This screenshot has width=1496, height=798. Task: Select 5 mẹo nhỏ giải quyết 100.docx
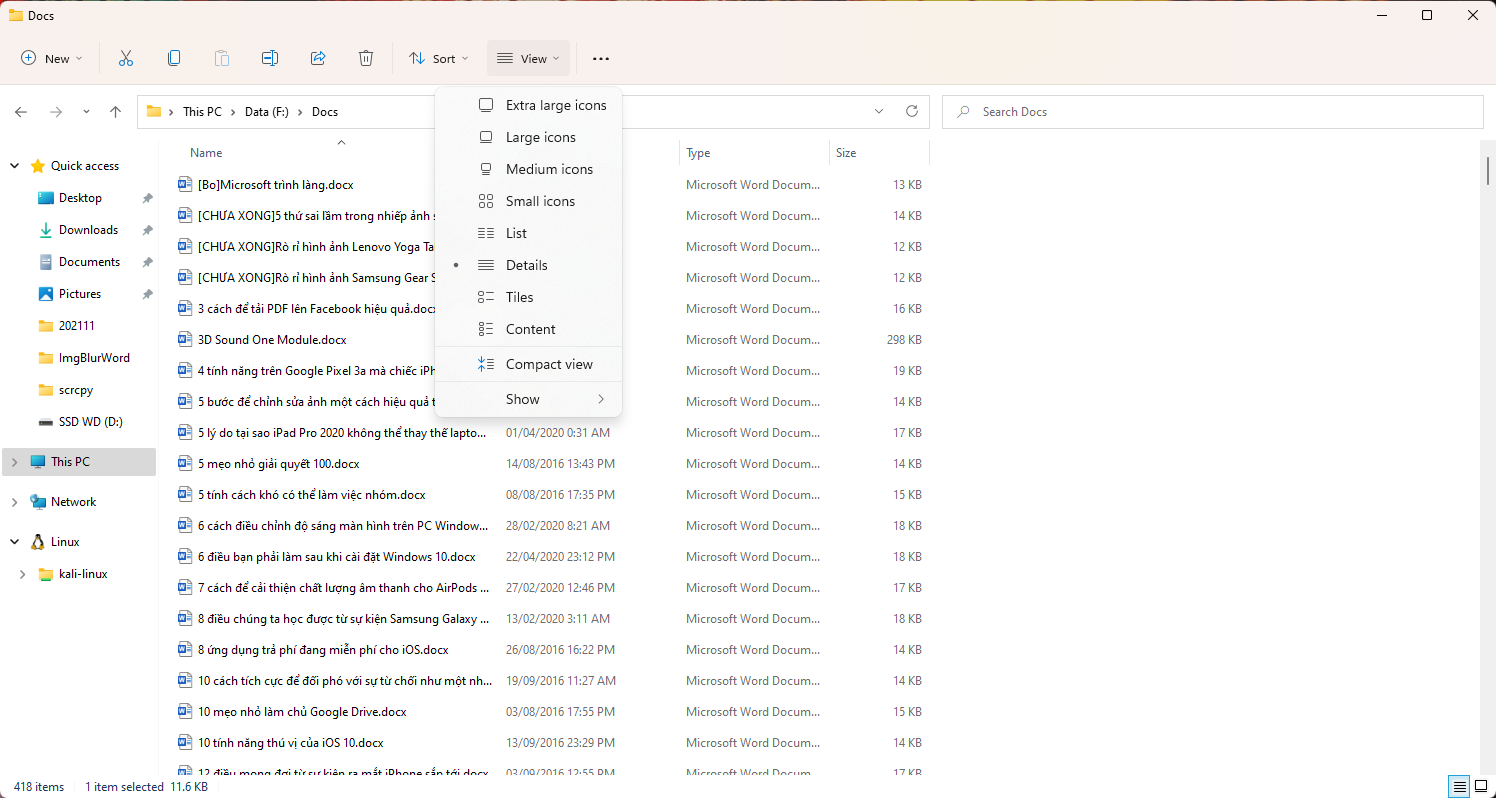pos(278,464)
